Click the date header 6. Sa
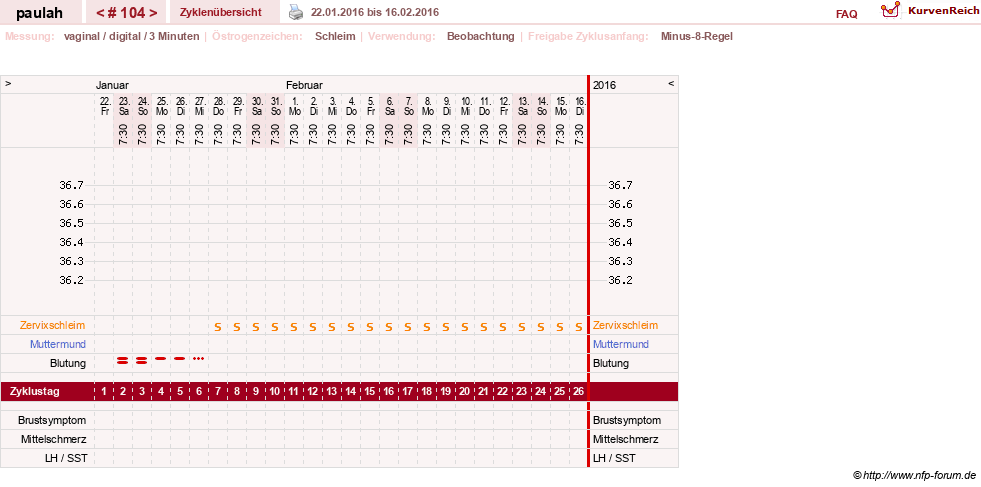This screenshot has height=487, width=981. pos(389,106)
